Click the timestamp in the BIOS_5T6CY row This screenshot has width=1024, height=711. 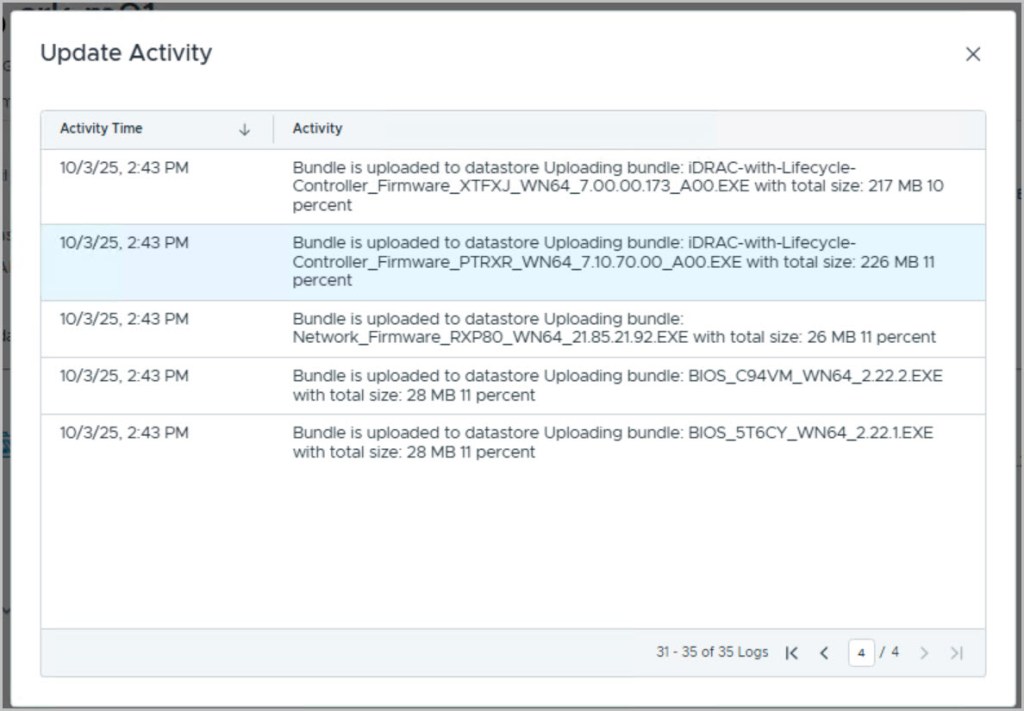pyautogui.click(x=124, y=433)
